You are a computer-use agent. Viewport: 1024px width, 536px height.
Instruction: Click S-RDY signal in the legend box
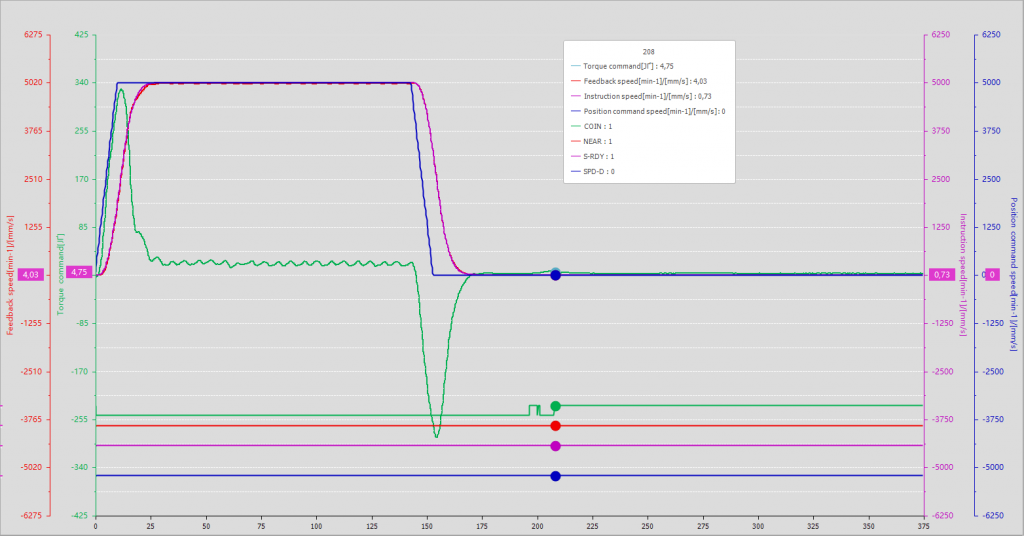coord(598,156)
